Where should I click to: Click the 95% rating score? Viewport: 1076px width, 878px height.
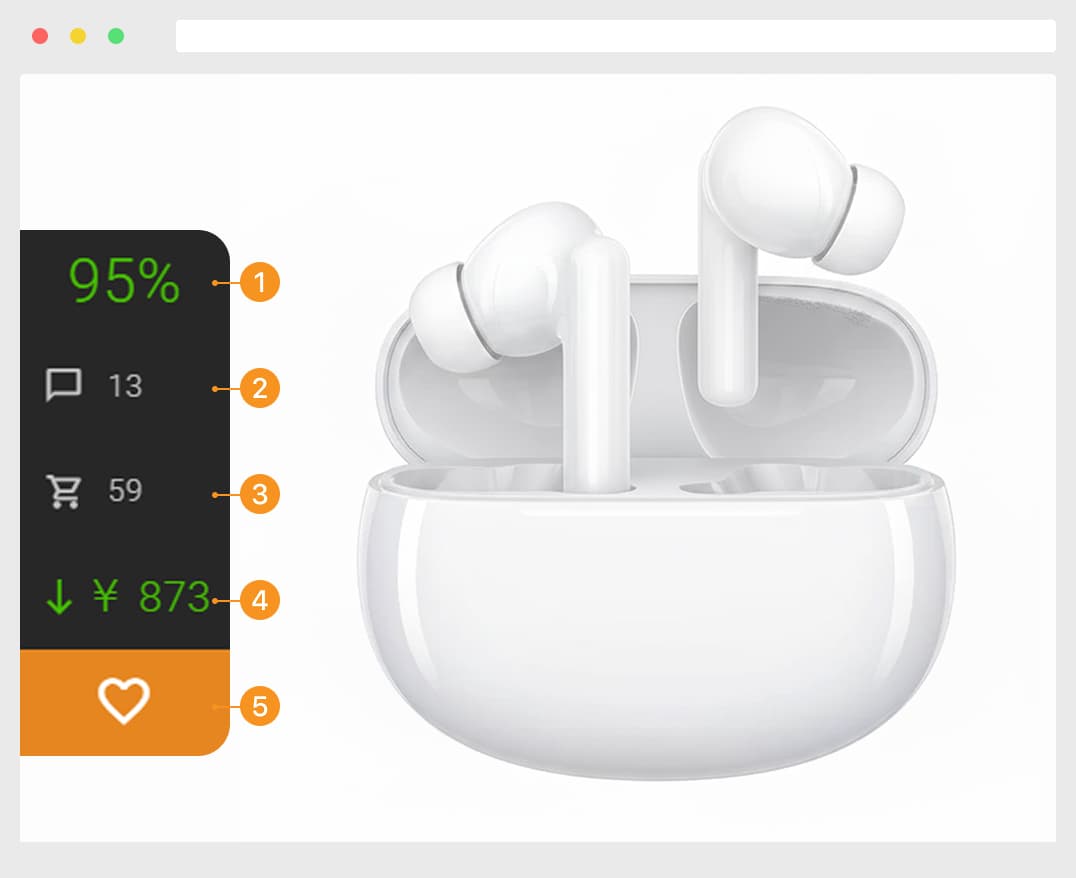pyautogui.click(x=124, y=280)
